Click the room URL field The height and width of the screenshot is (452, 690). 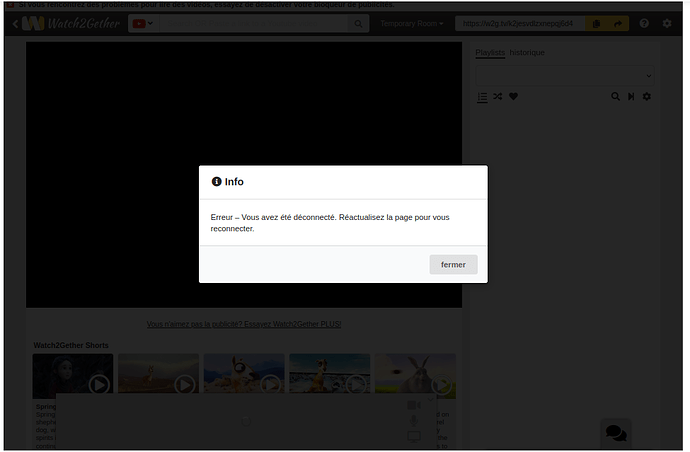(x=520, y=23)
